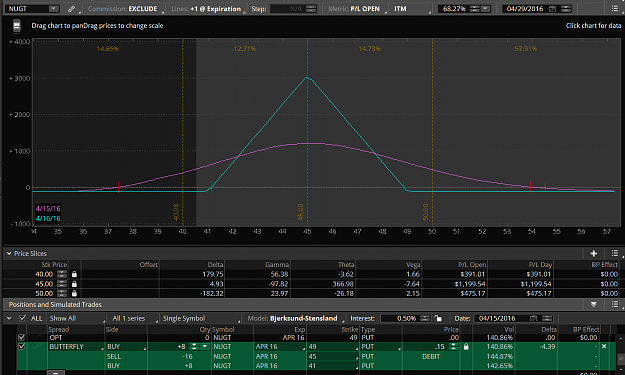Viewport: 625px width, 375px height.
Task: Click the Gamma column header
Action: [277, 265]
